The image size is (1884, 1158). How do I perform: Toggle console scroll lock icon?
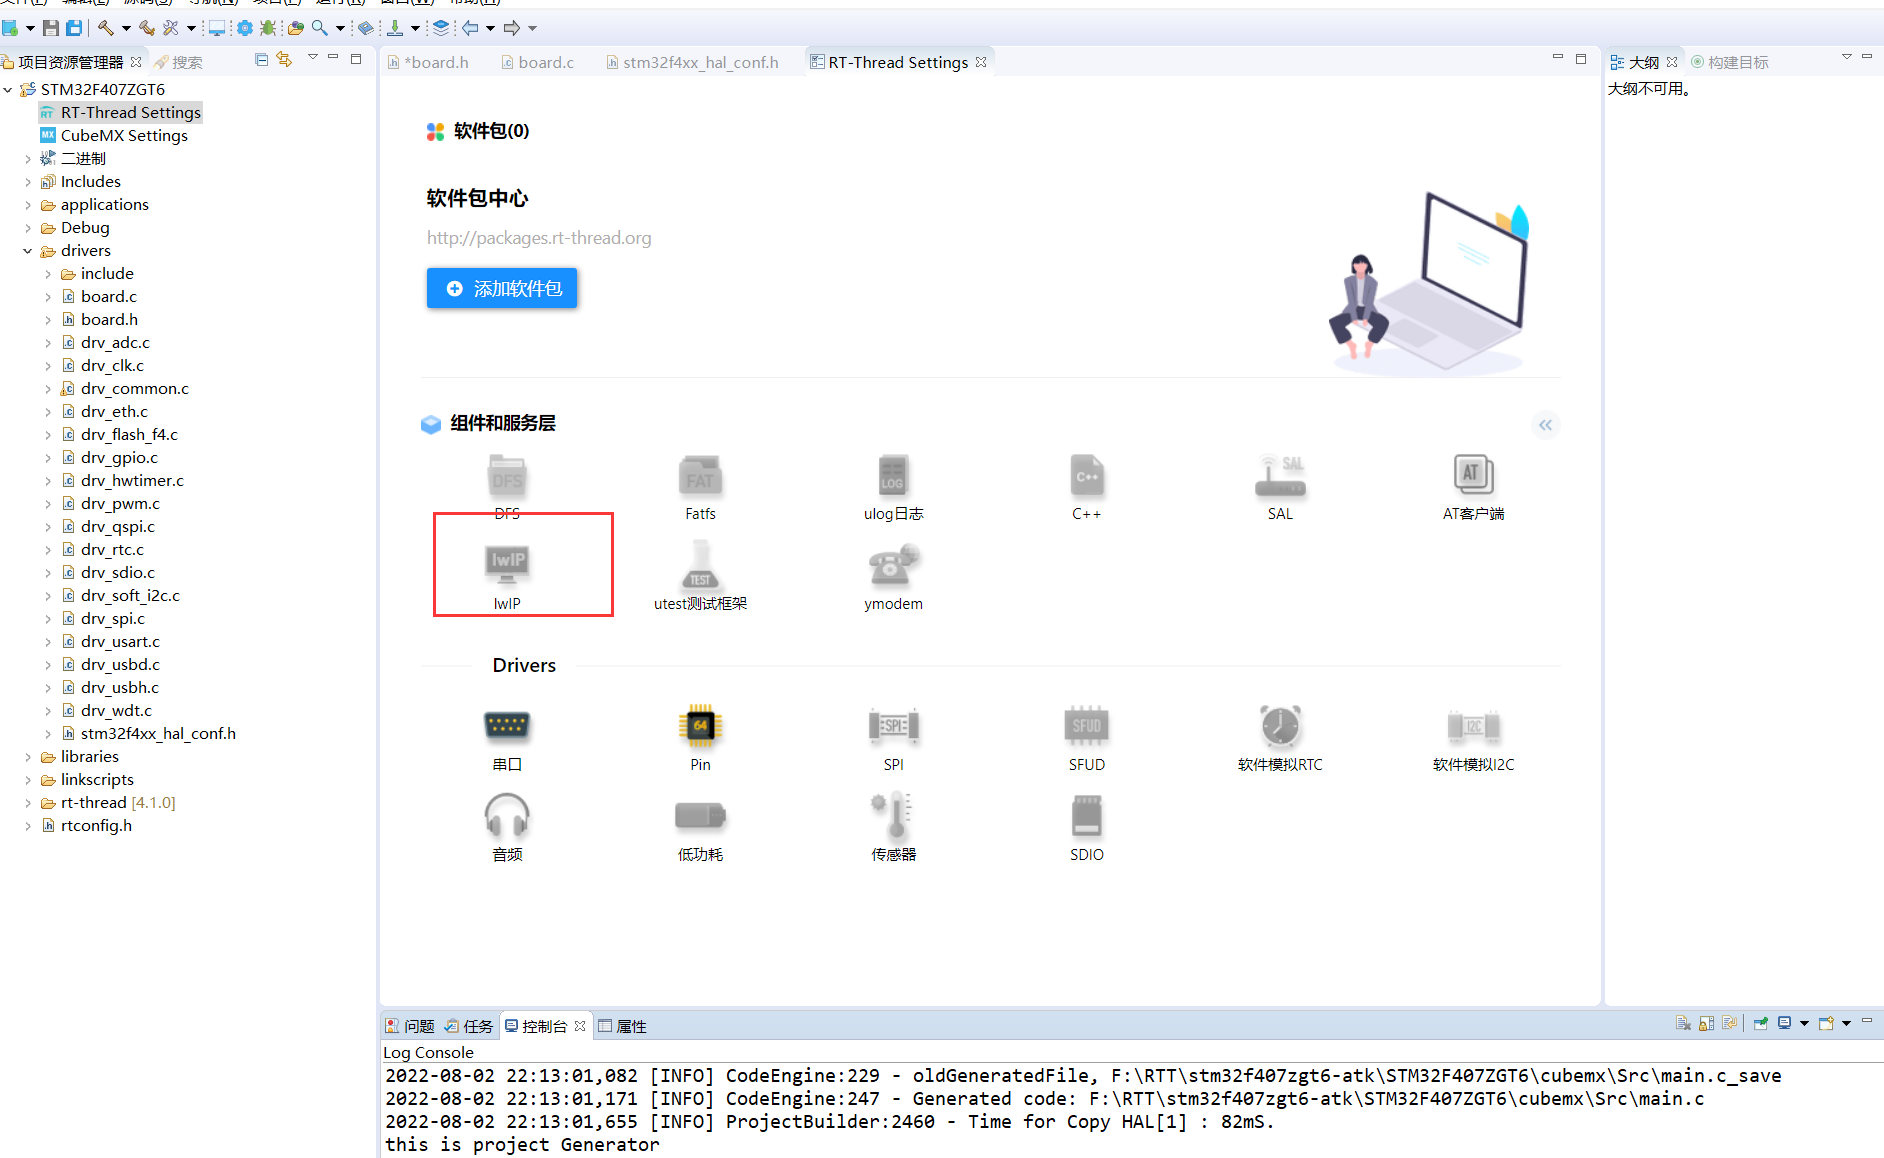(x=1707, y=1023)
